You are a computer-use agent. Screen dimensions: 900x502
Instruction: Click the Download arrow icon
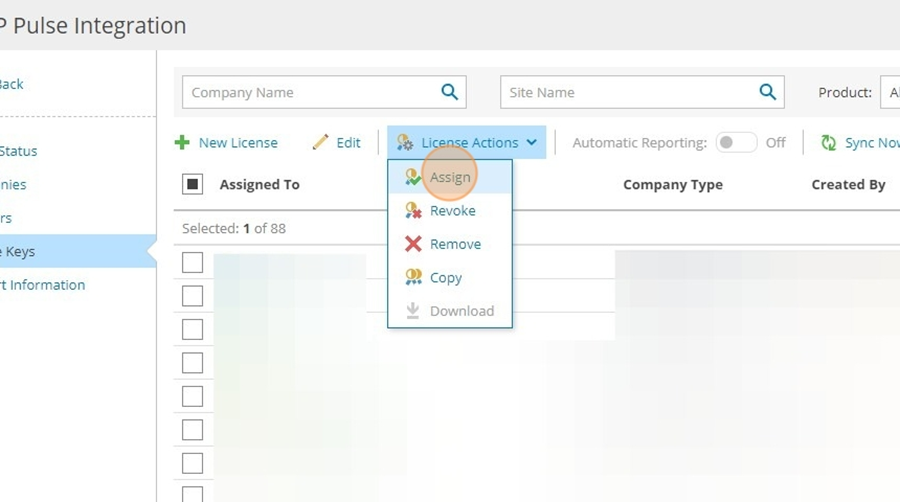pyautogui.click(x=412, y=310)
